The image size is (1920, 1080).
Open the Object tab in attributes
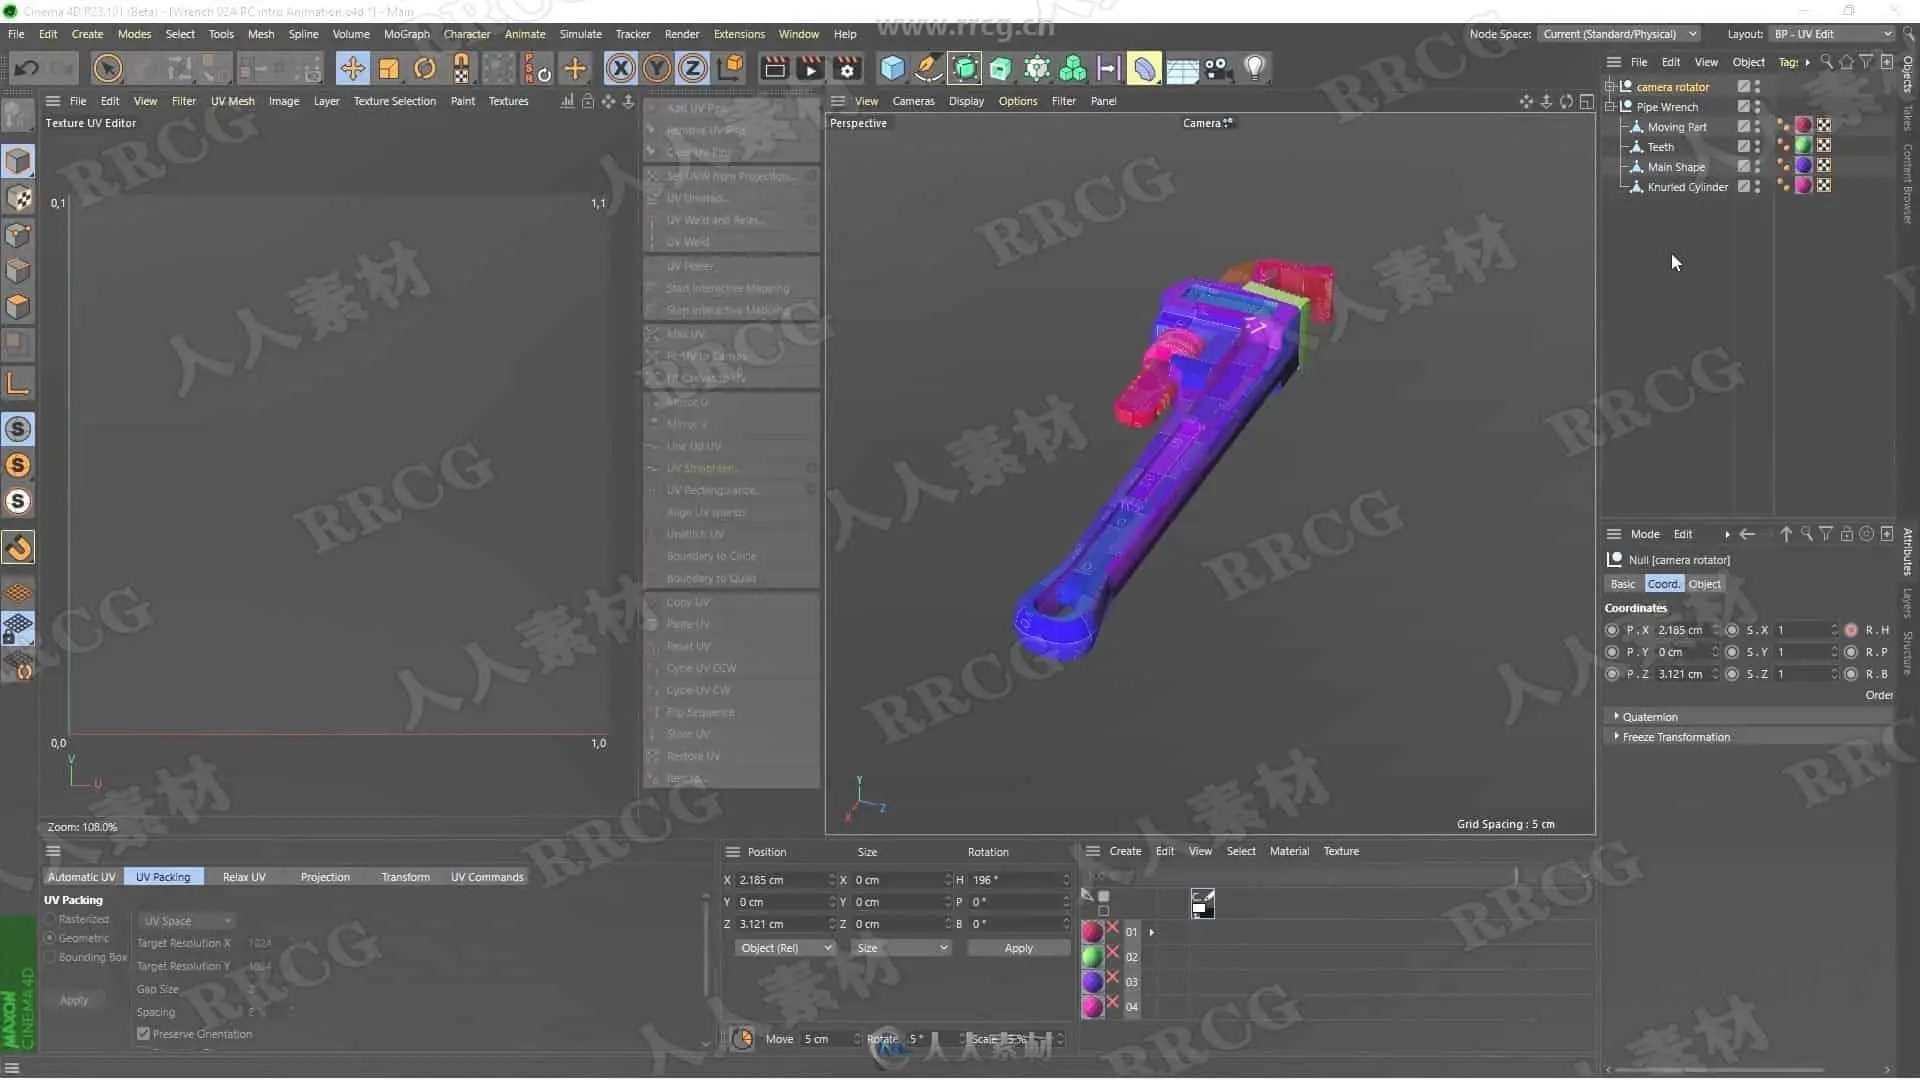coord(1704,584)
